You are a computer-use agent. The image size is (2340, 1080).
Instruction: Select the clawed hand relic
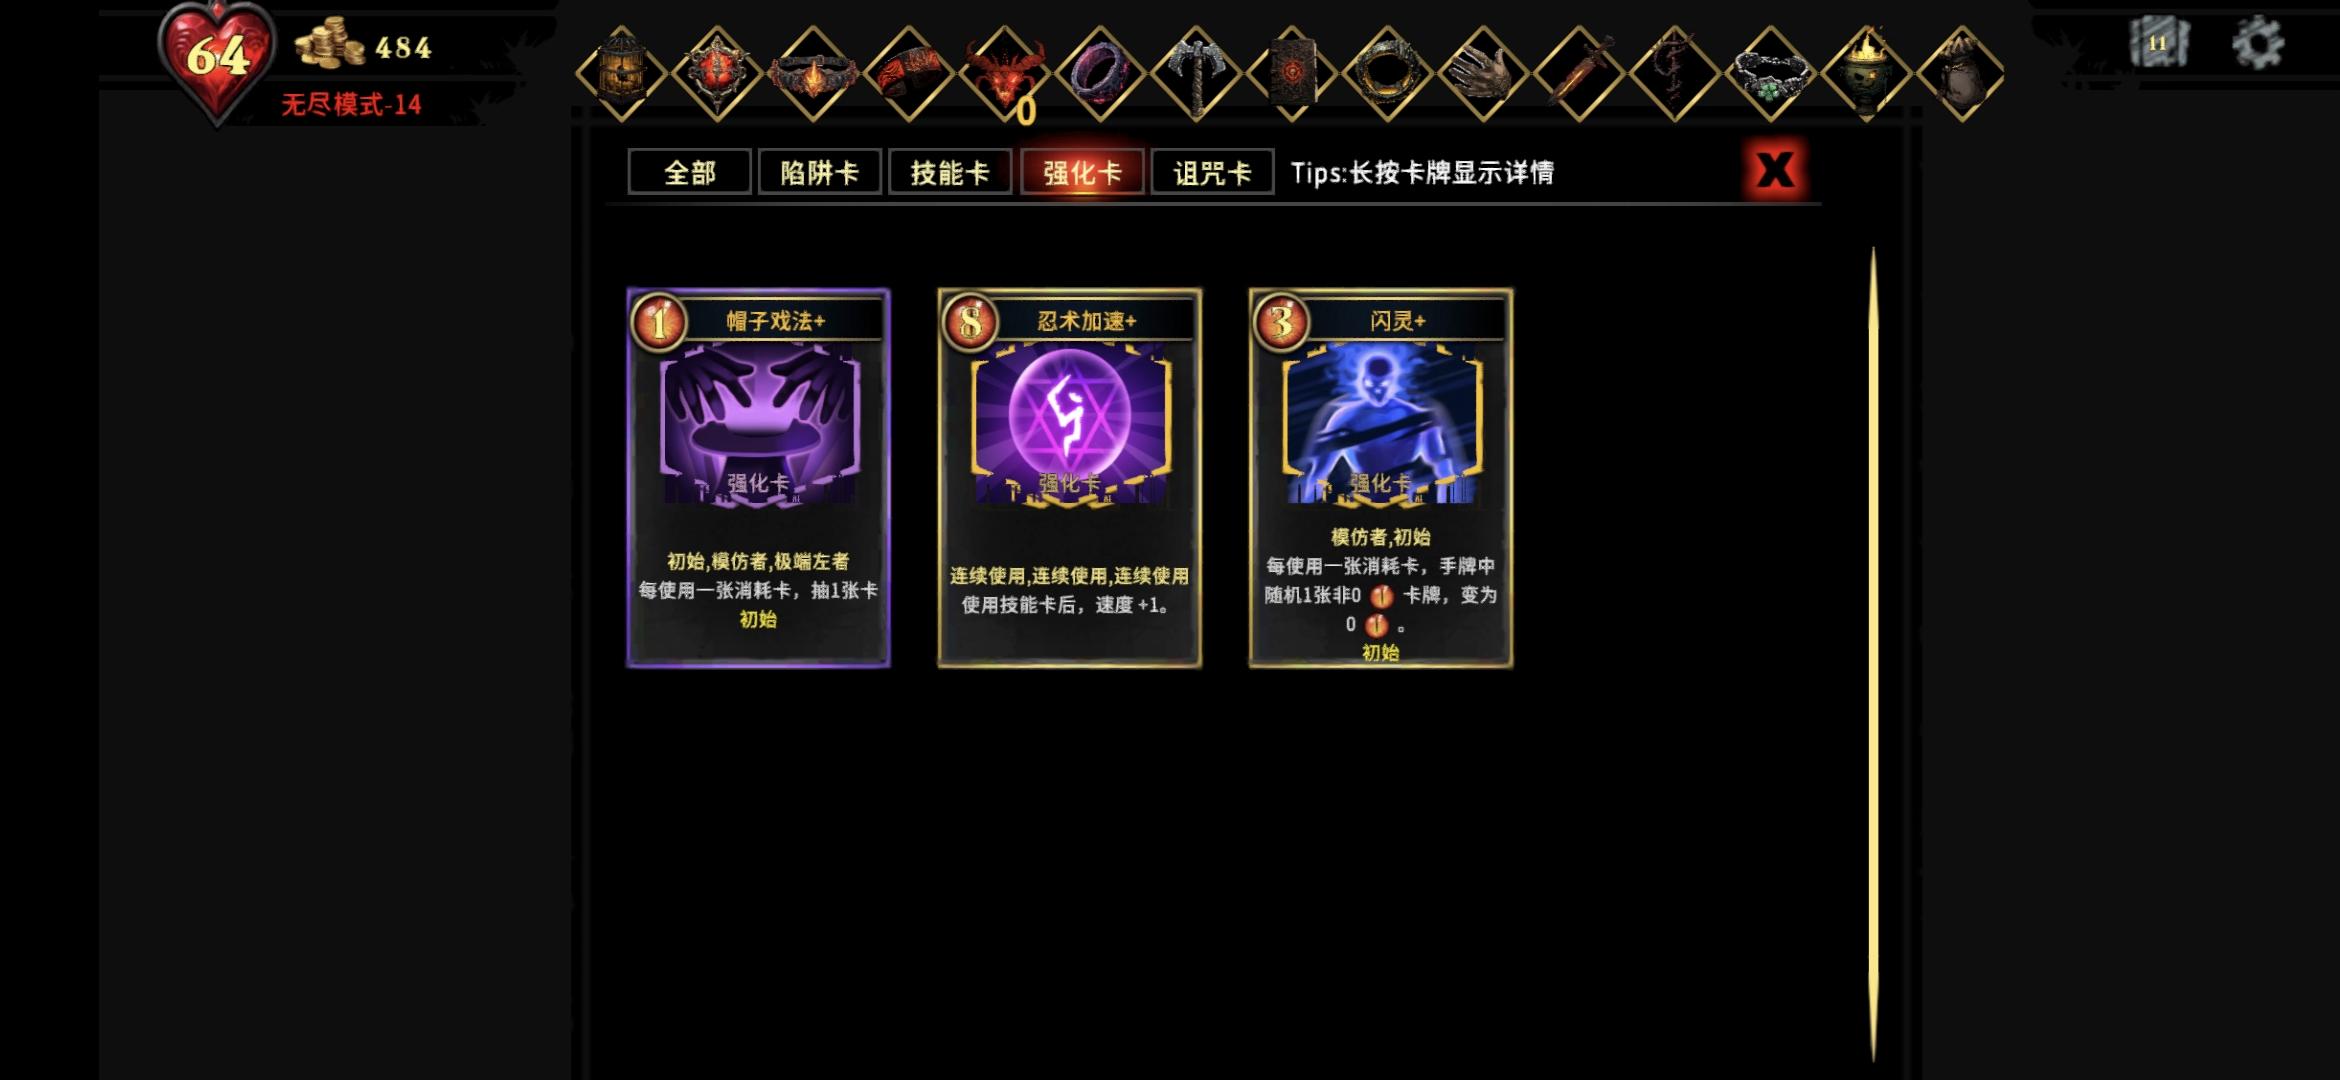[1484, 73]
